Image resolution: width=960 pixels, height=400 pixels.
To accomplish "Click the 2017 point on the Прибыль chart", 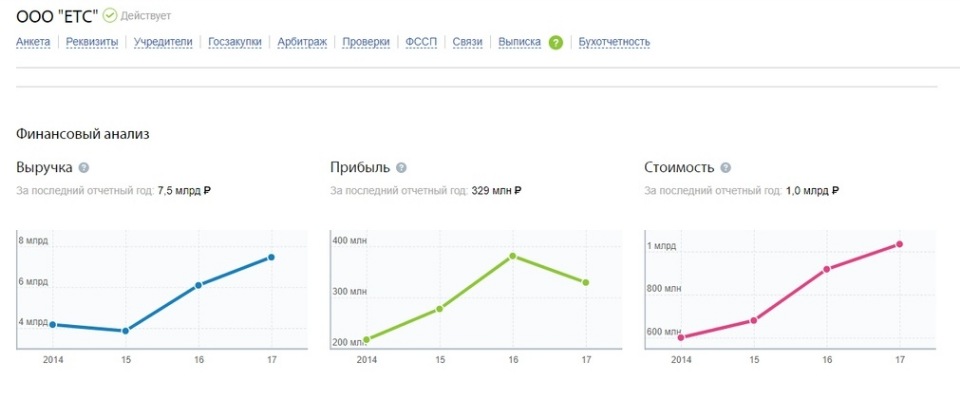I will point(586,282).
